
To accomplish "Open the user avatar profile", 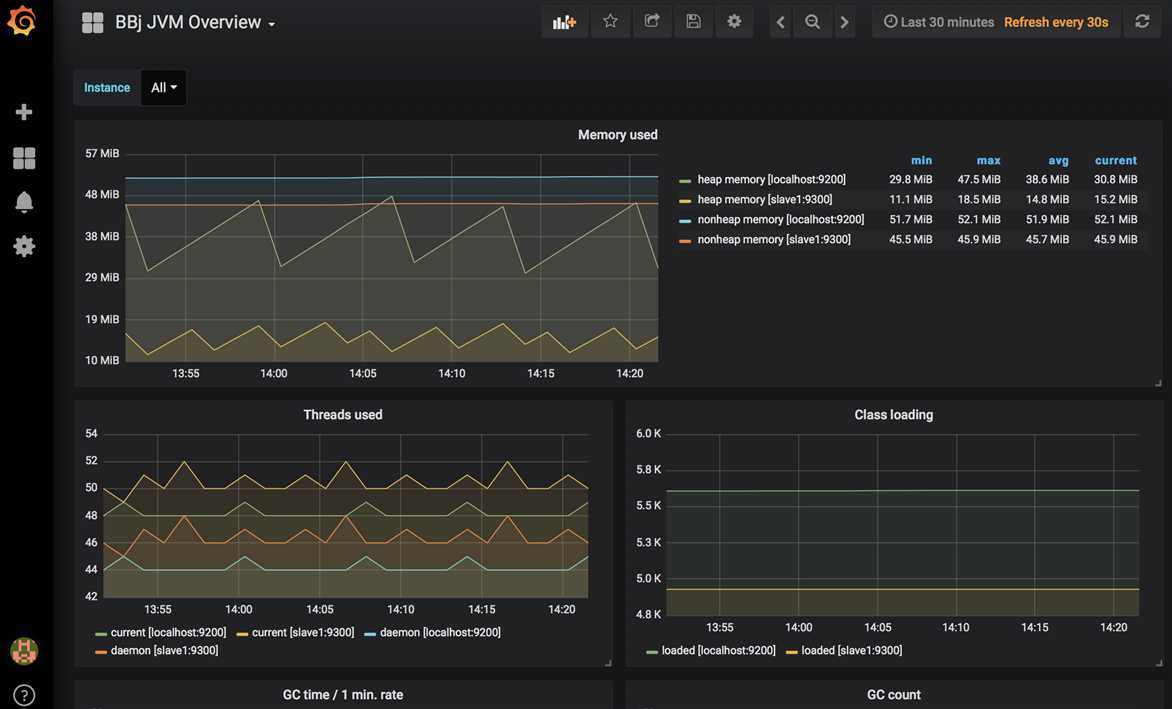I will click(x=24, y=651).
